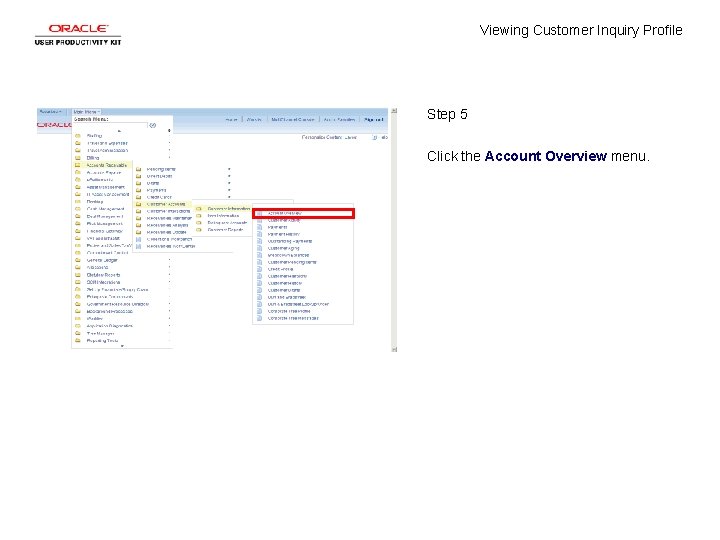The image size is (720, 540).
Task: Click page icon beside Payment History
Action: pyautogui.click(x=259, y=234)
